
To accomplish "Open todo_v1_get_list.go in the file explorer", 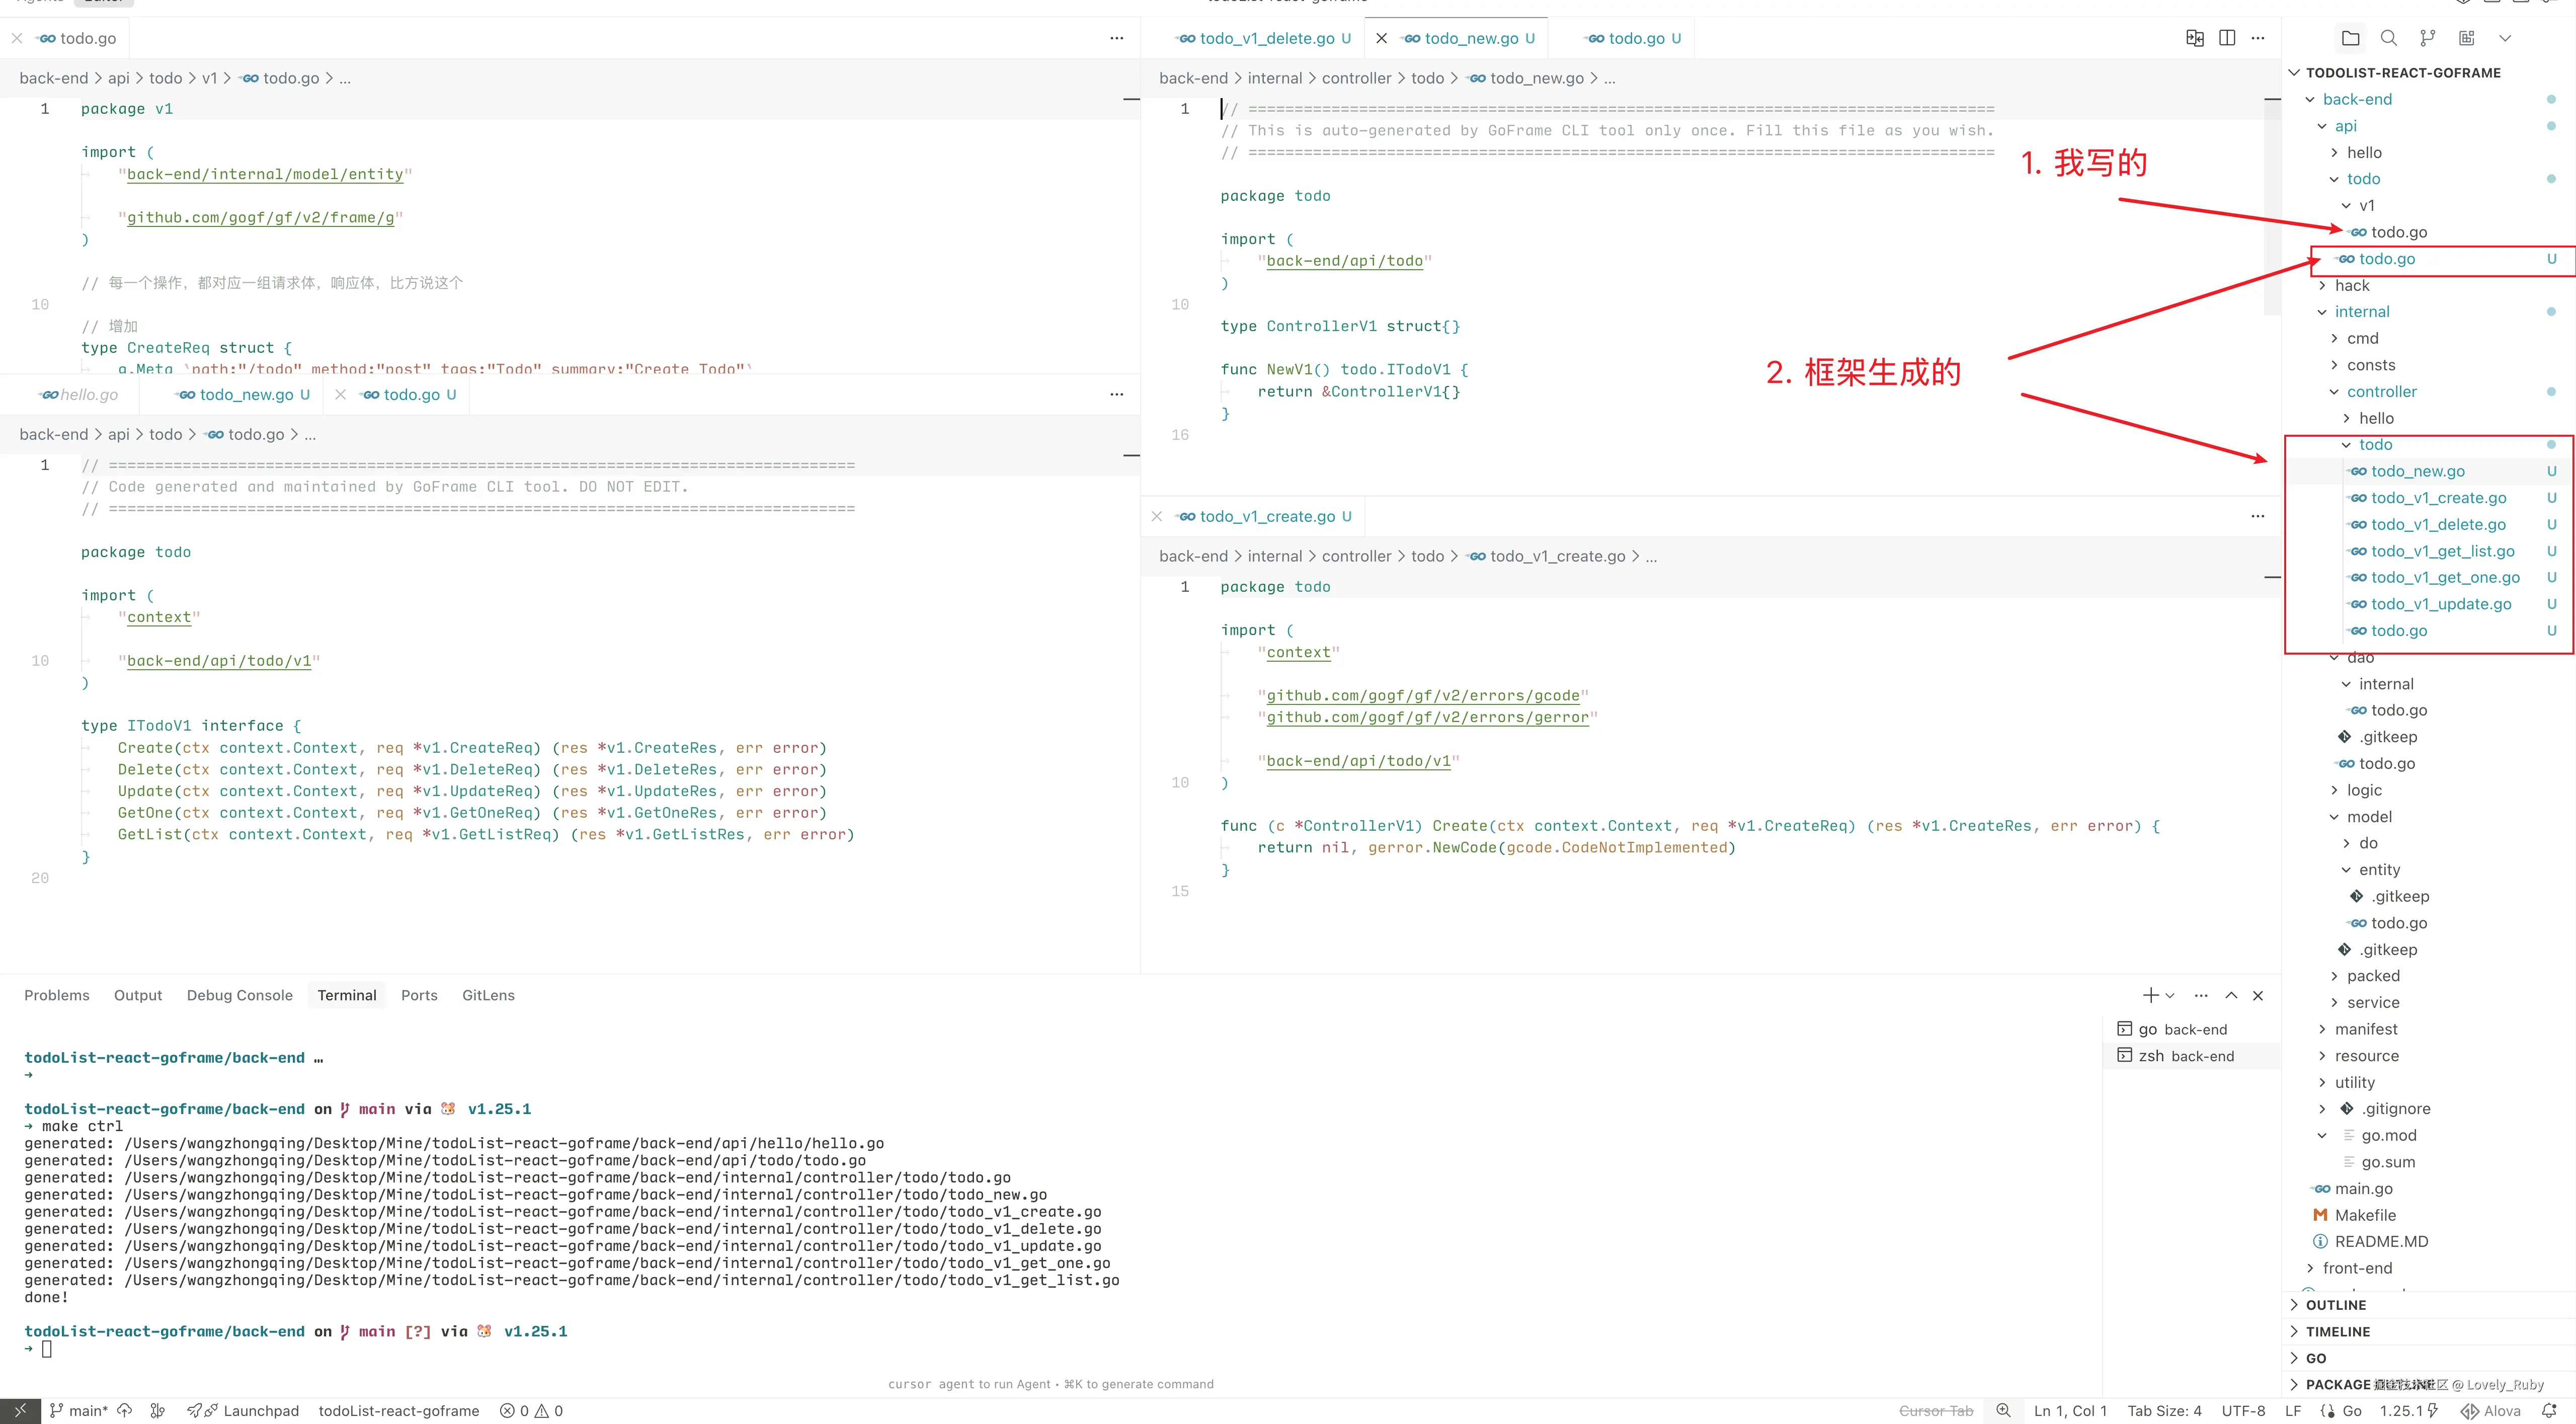I will 2442,551.
